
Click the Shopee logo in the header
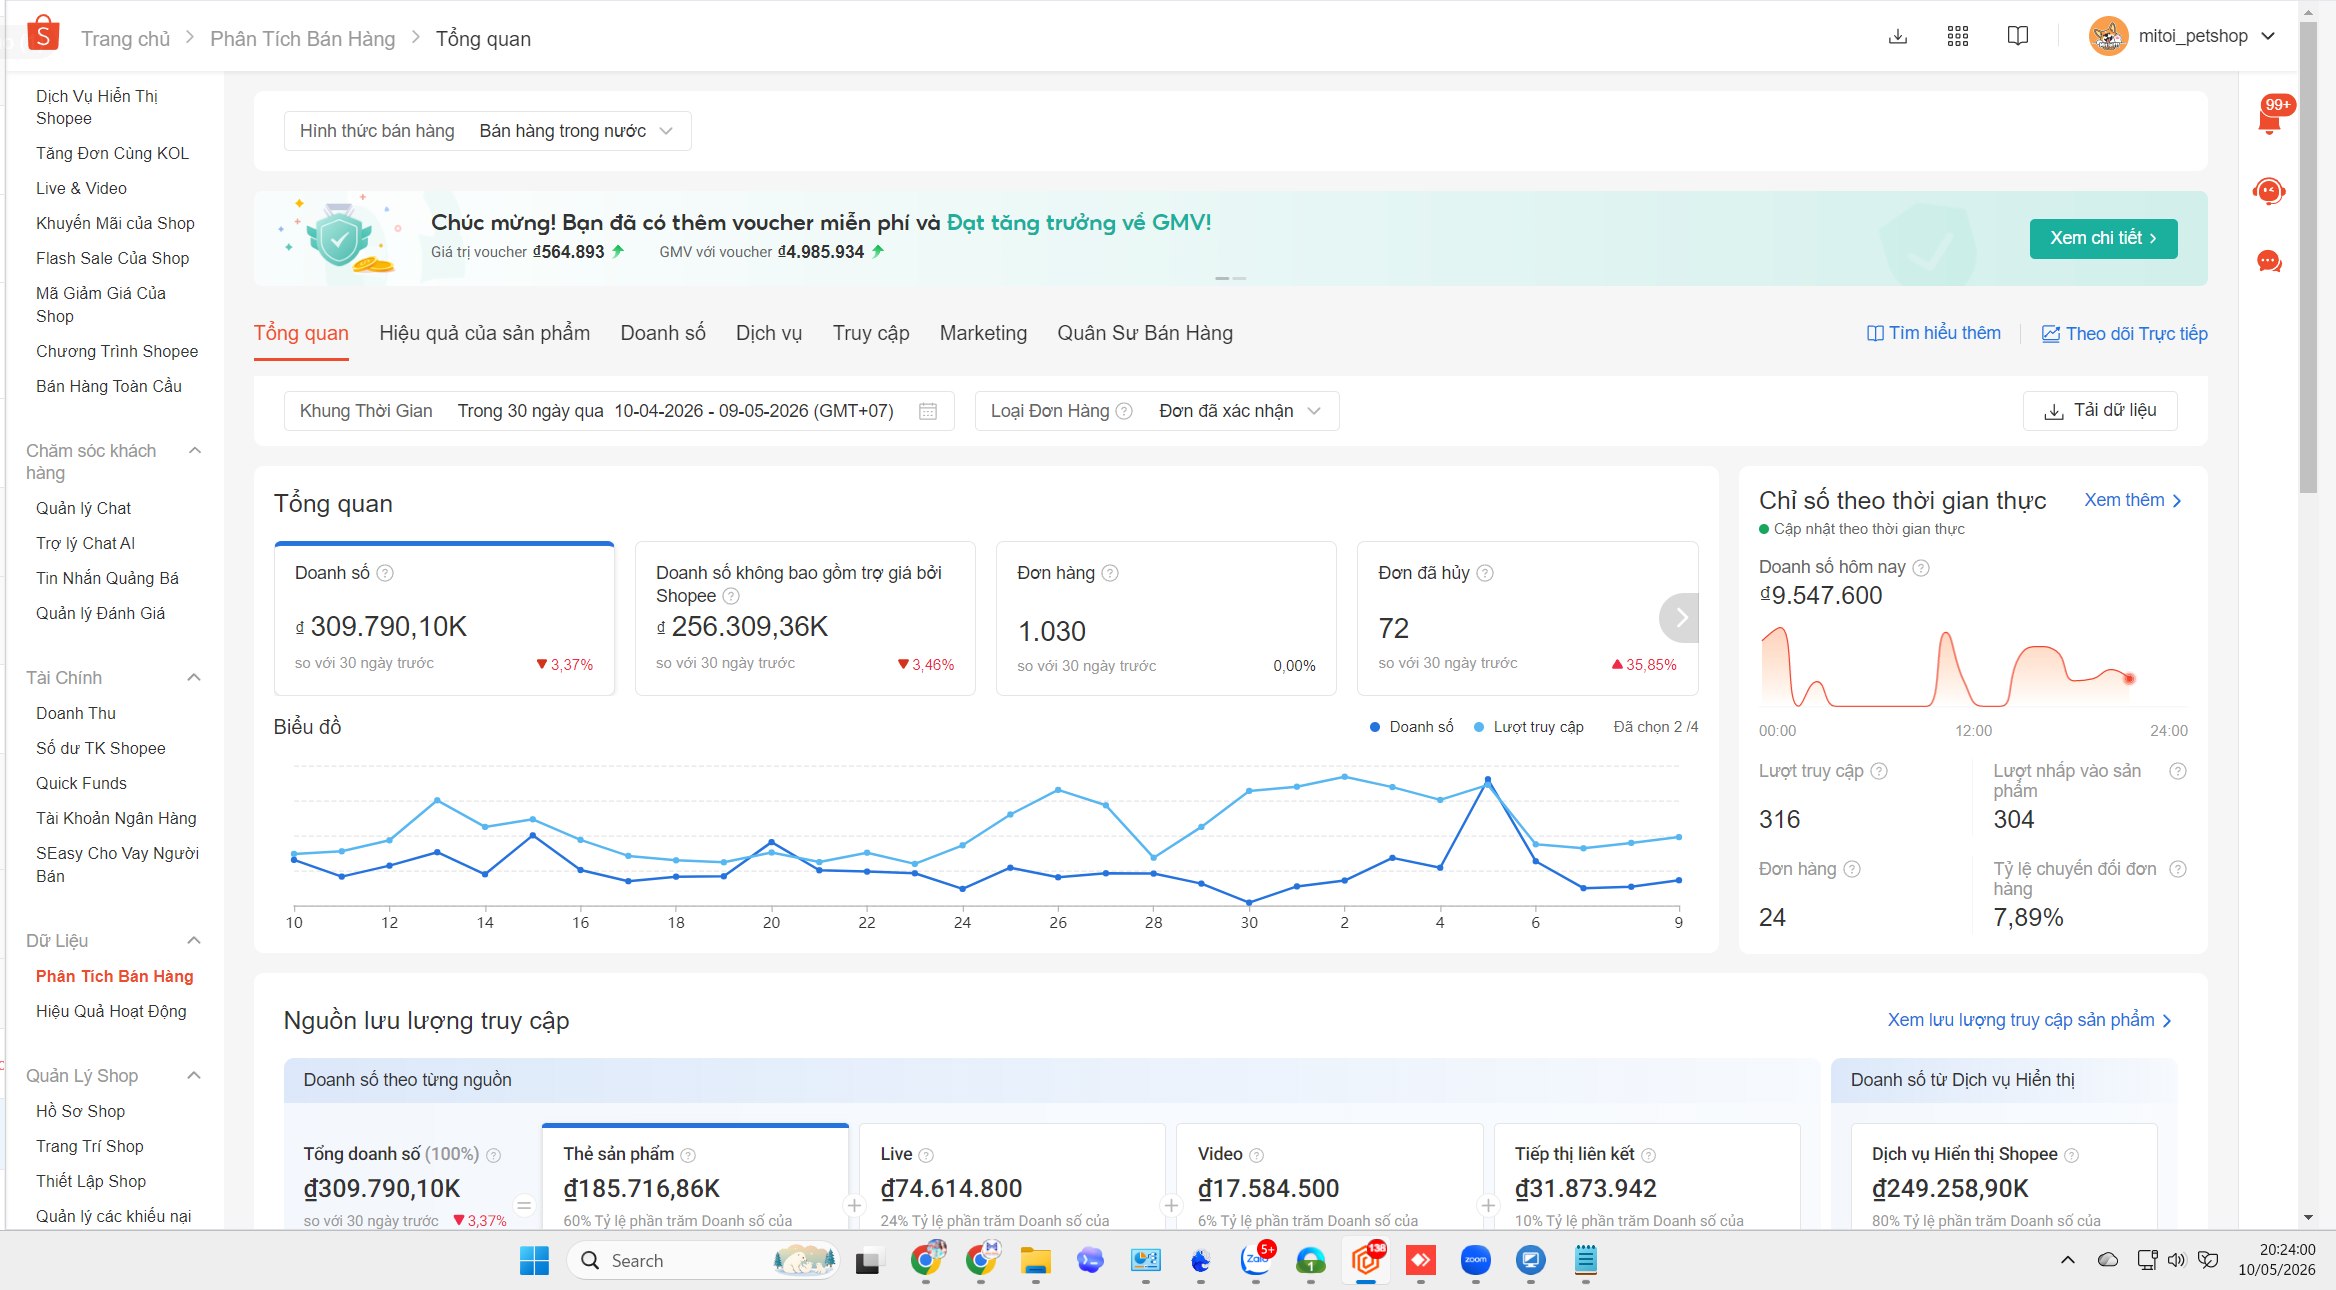coord(43,35)
